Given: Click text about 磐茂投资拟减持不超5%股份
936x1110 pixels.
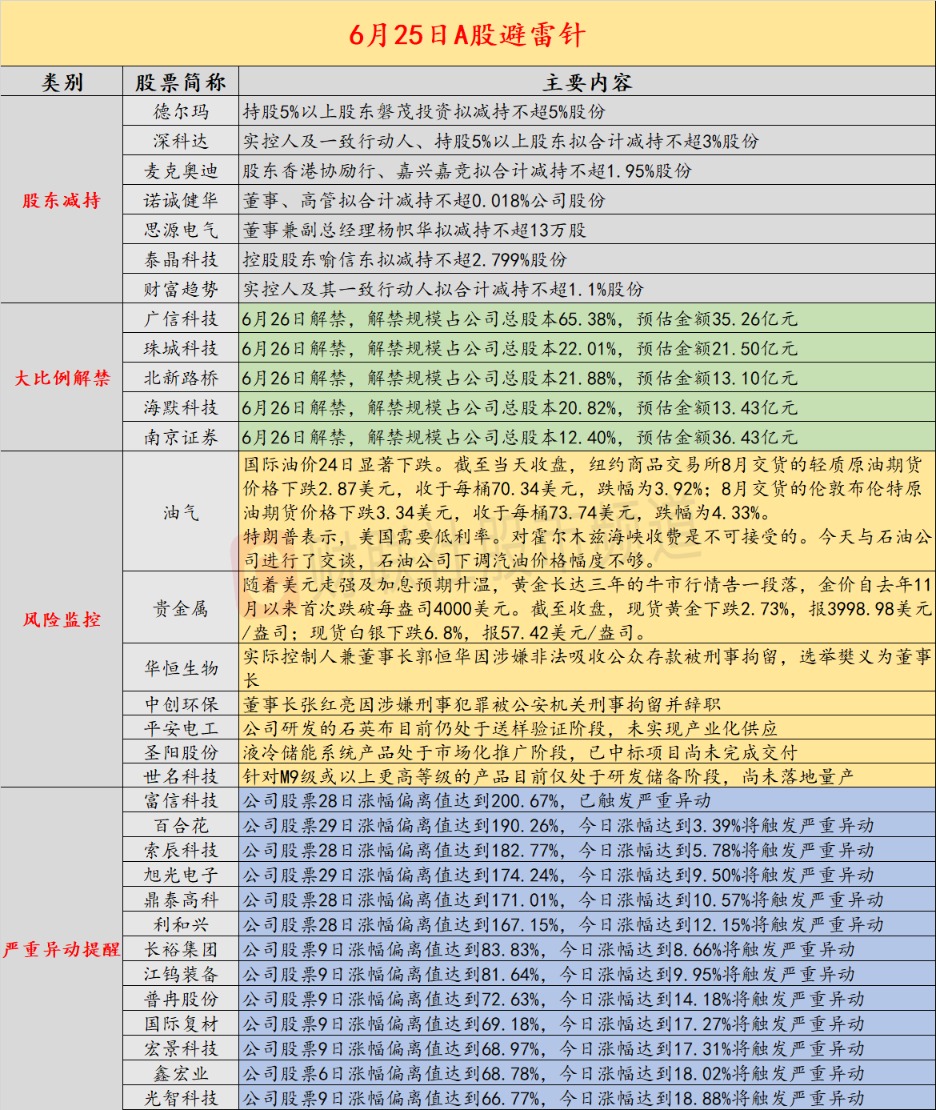Looking at the screenshot, I should pos(424,111).
